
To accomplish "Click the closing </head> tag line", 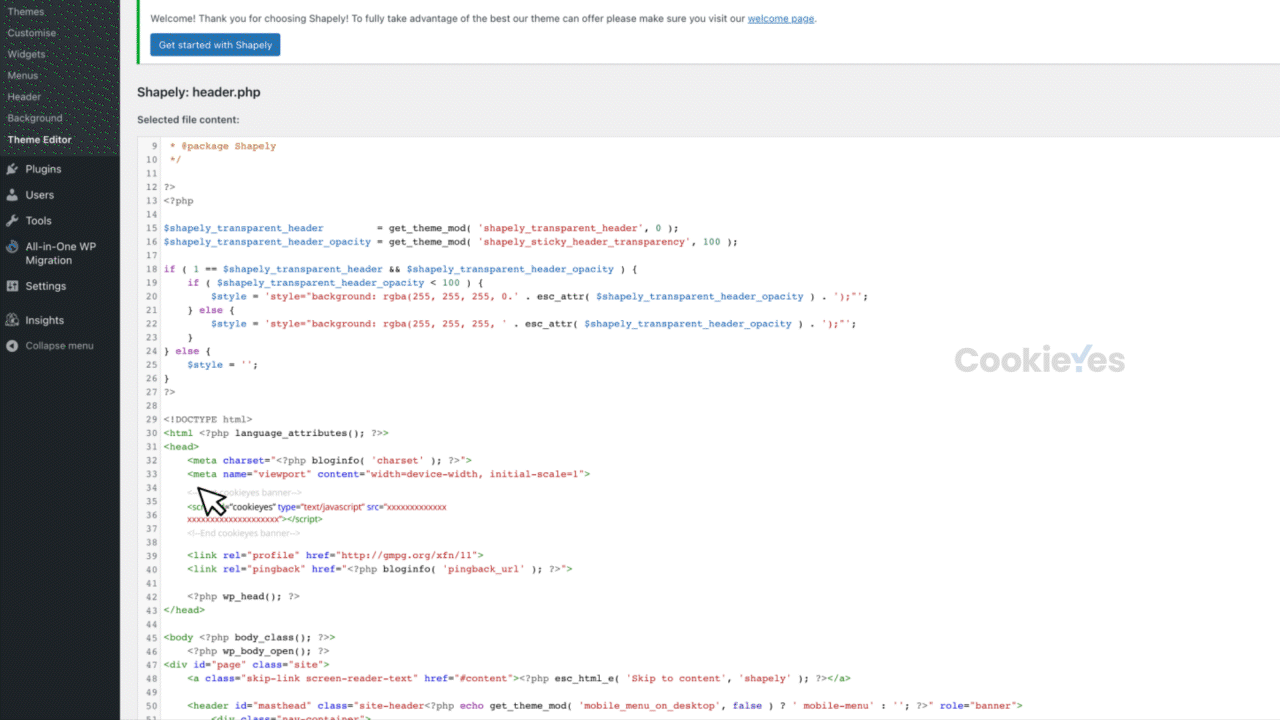I will point(184,610).
